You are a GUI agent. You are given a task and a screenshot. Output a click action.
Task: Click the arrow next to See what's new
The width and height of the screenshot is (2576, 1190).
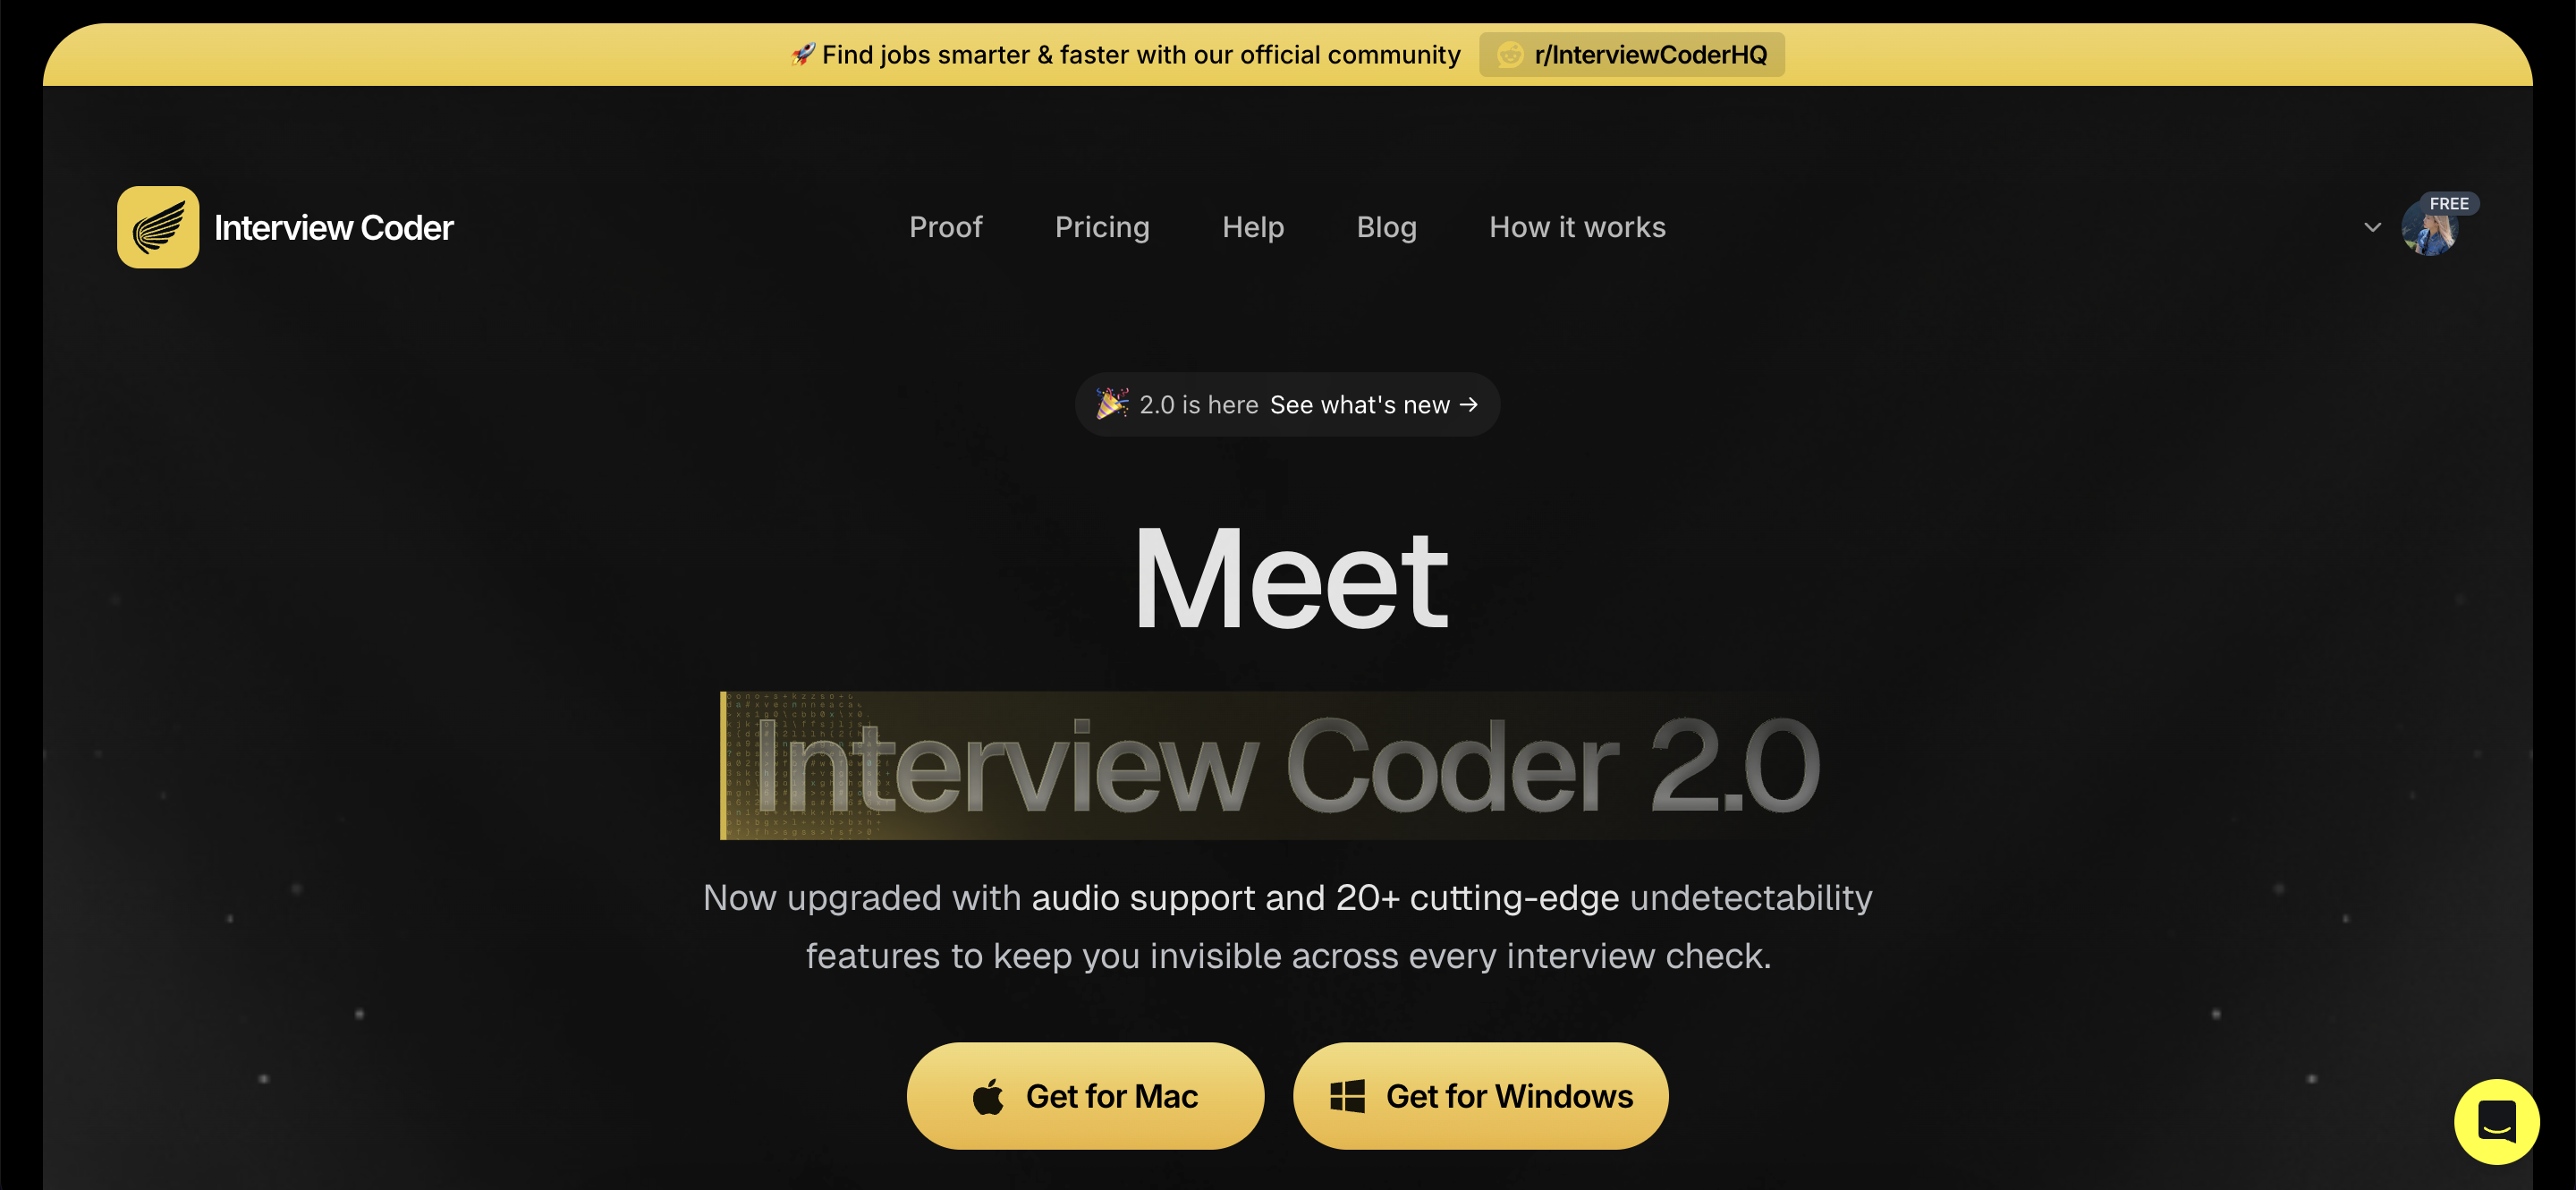tap(1469, 404)
